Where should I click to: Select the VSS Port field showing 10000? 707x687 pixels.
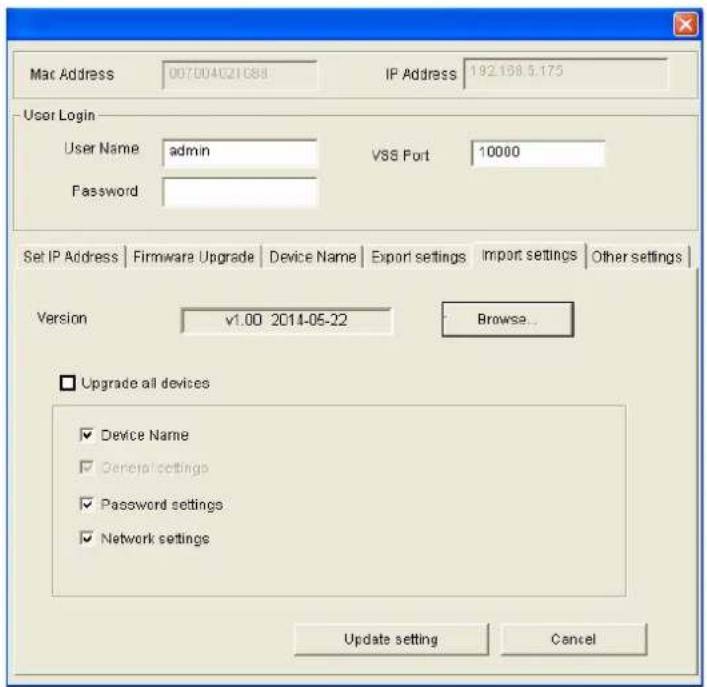click(x=537, y=153)
